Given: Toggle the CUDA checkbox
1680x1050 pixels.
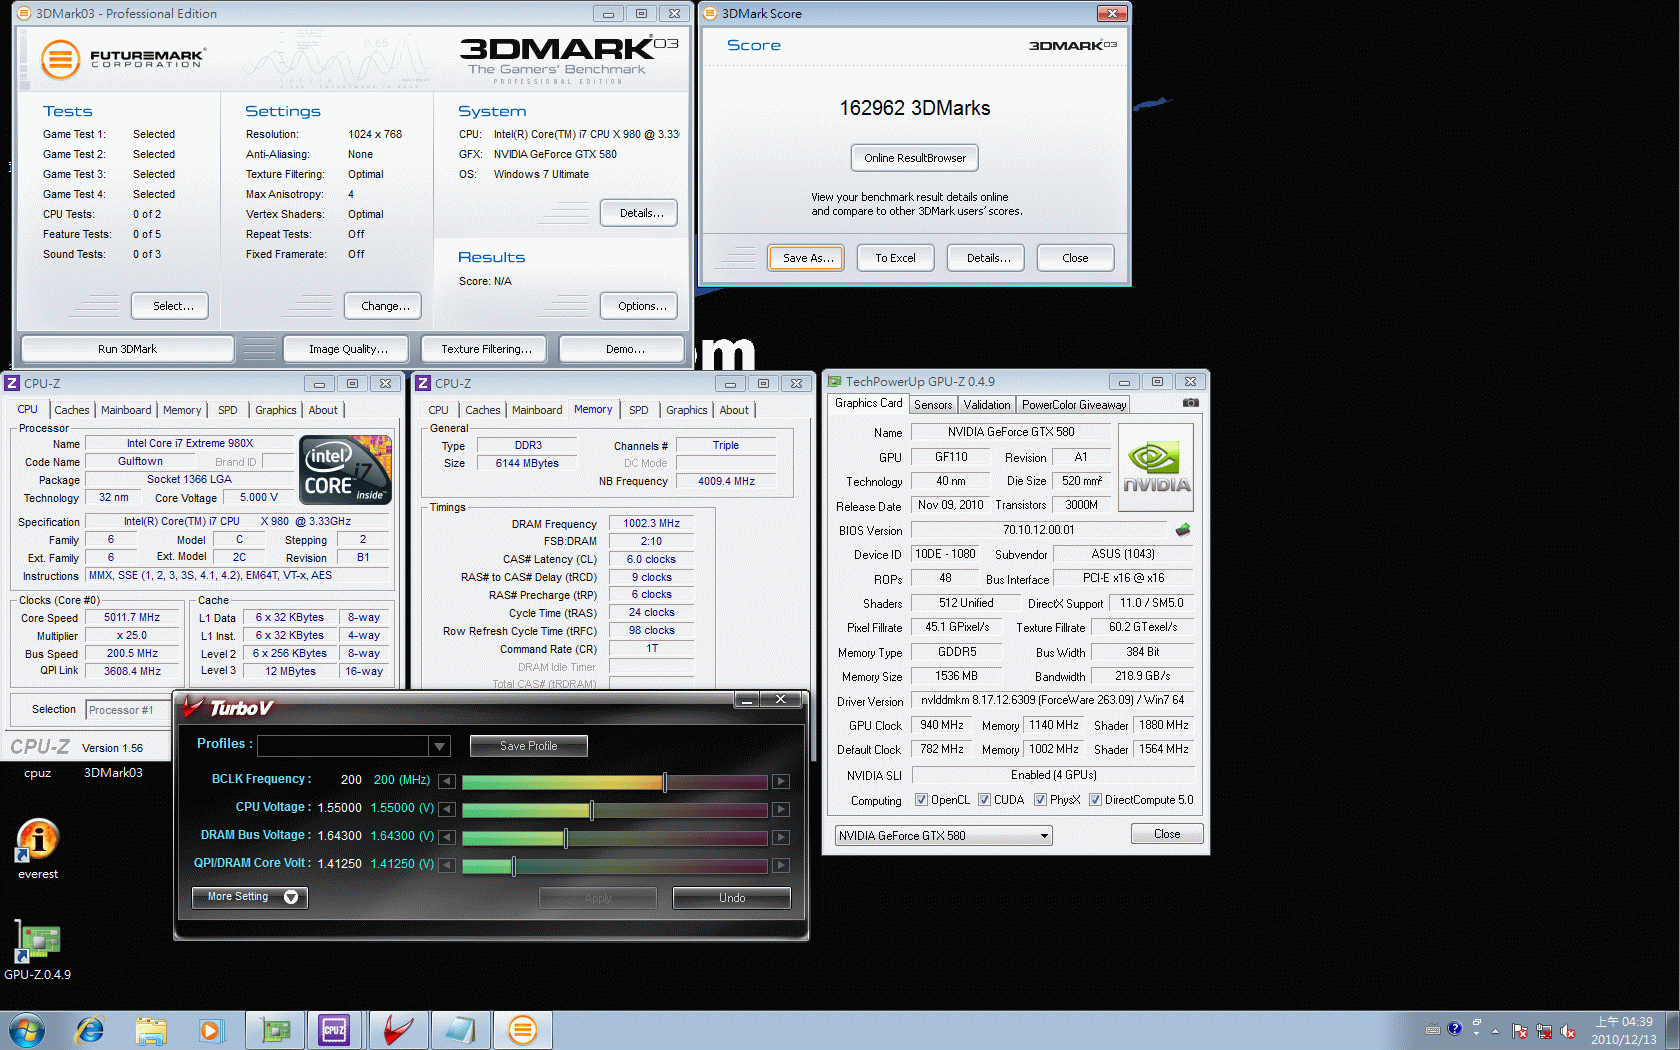Looking at the screenshot, I should pos(985,800).
